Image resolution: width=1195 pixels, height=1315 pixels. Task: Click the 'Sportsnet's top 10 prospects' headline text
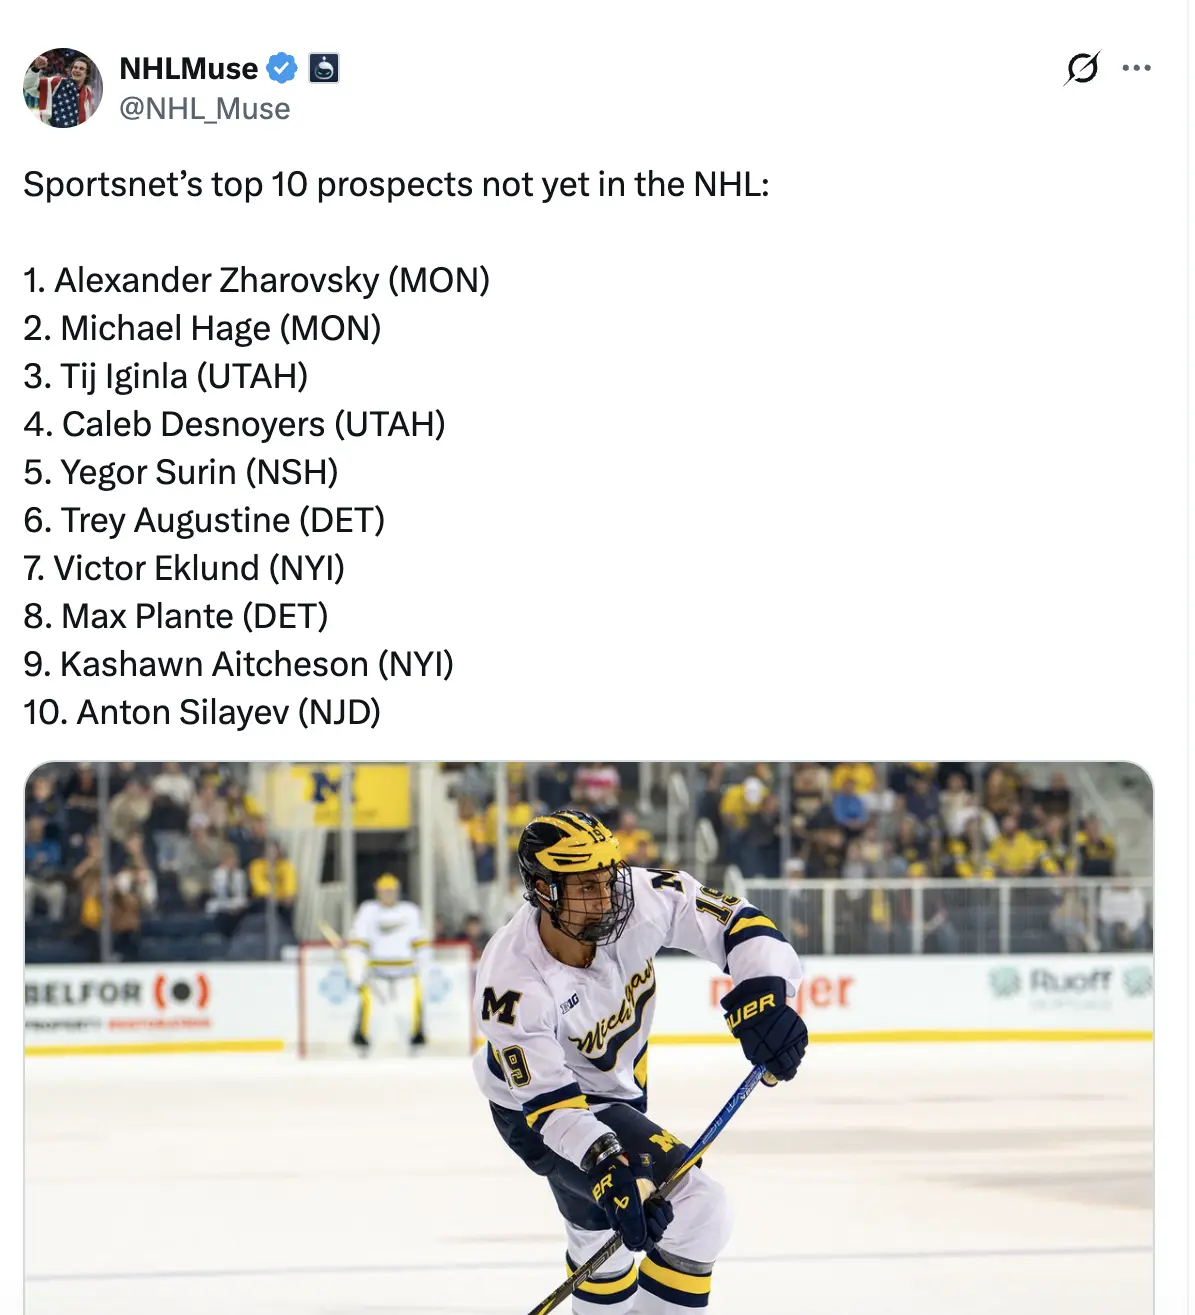point(396,185)
